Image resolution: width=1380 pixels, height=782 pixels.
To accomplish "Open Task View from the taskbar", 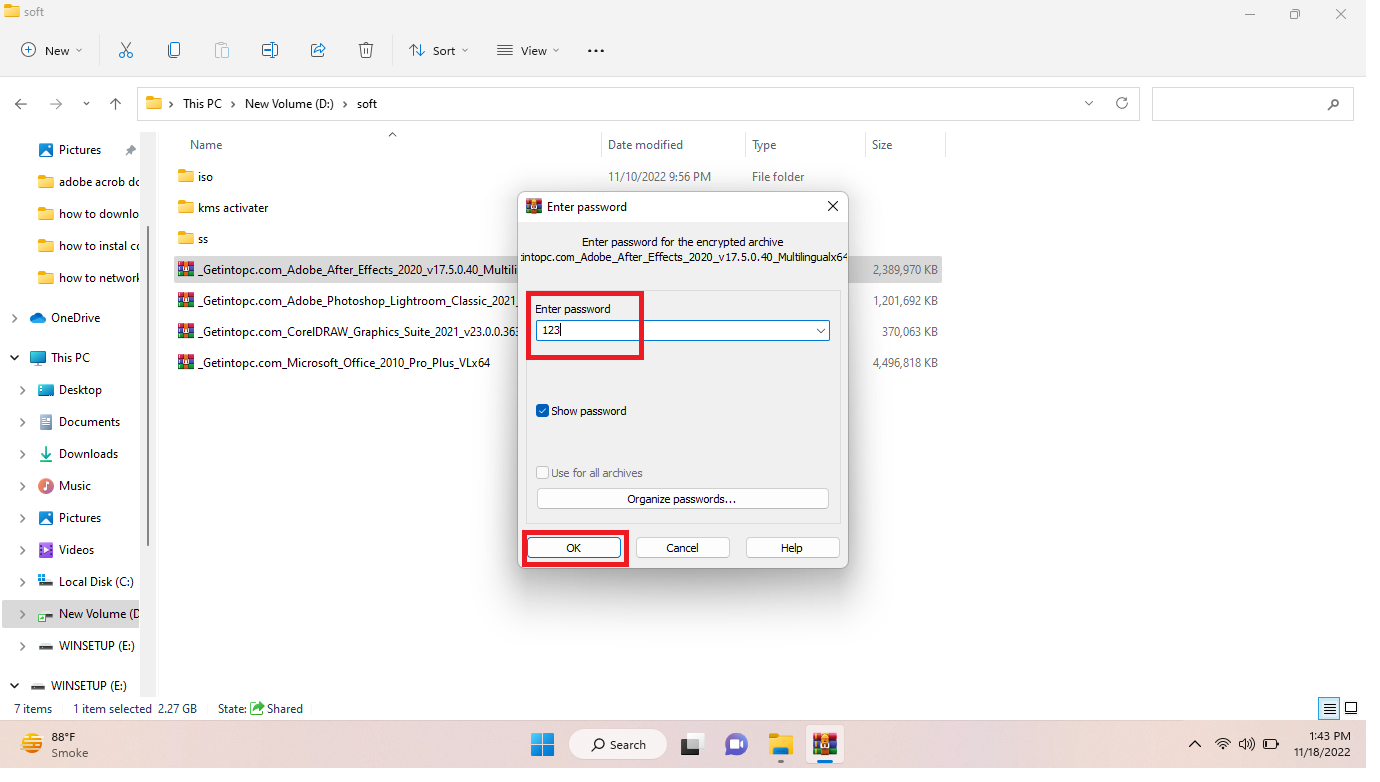I will click(691, 744).
